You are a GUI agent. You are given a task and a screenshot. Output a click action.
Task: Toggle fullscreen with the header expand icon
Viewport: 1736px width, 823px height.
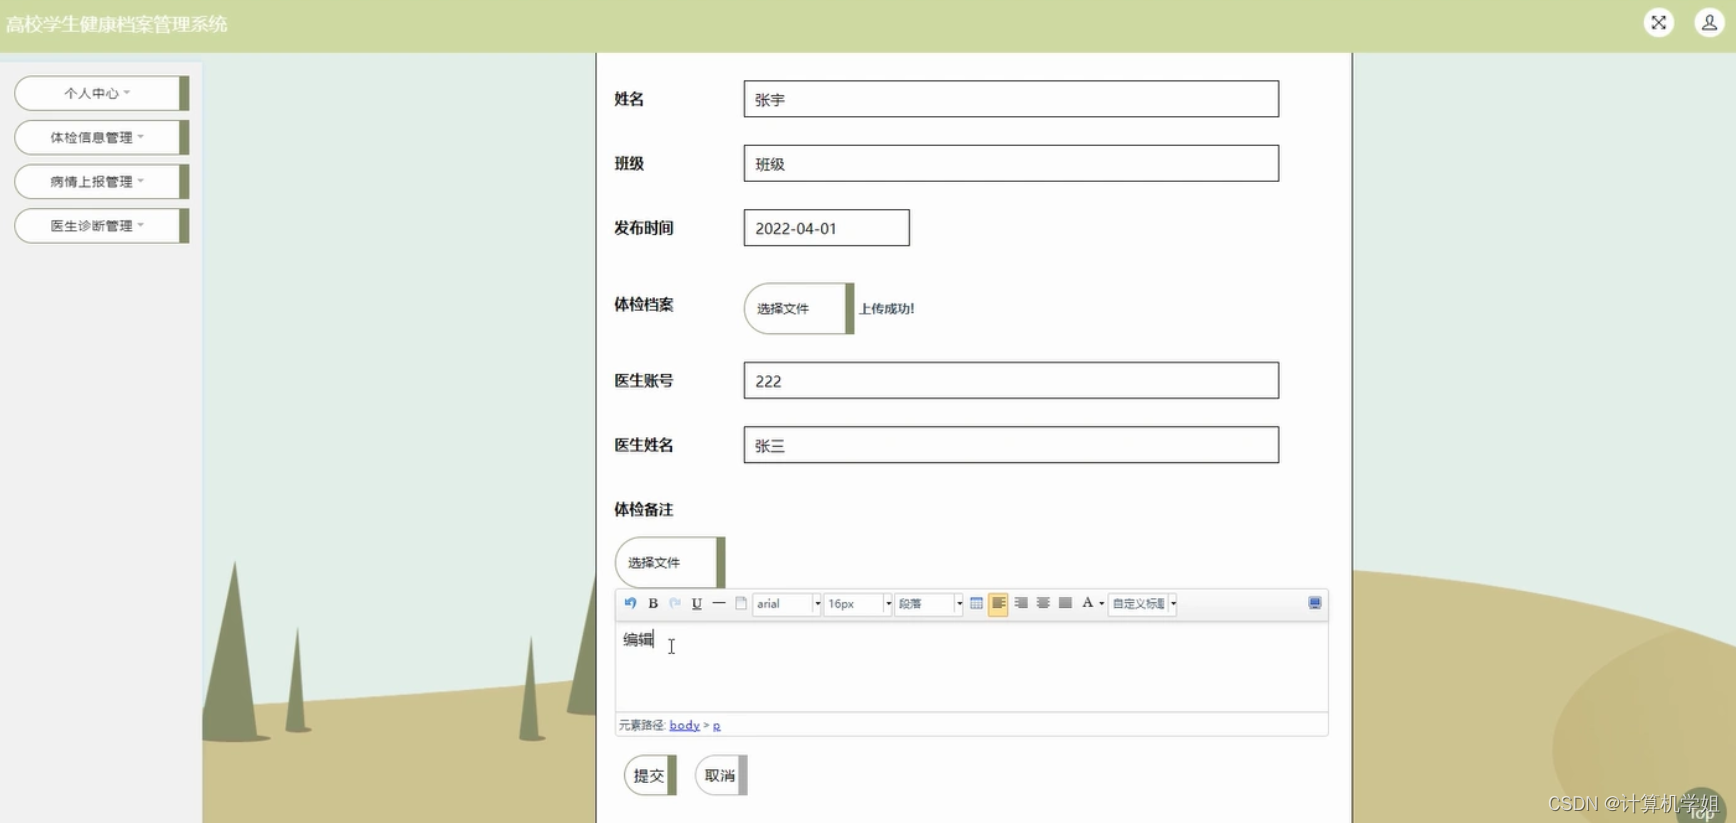[x=1659, y=22]
